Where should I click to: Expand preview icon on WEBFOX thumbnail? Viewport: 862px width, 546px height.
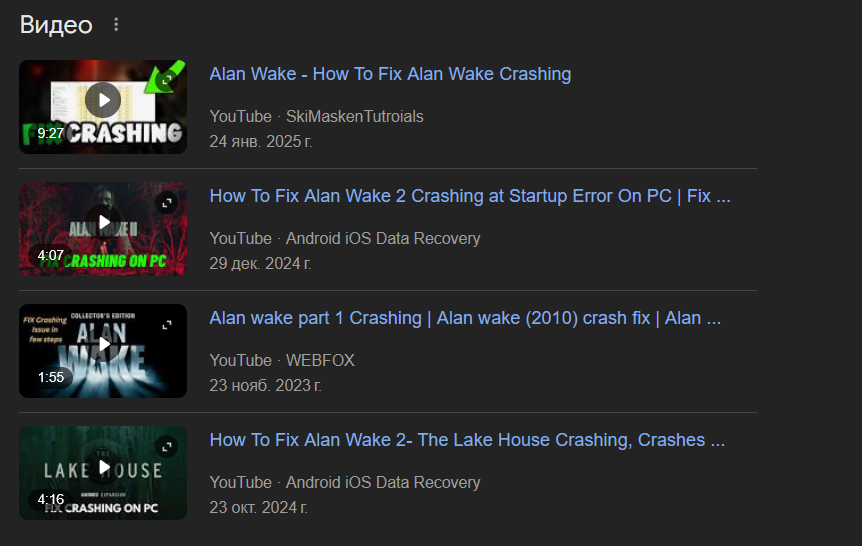(167, 325)
